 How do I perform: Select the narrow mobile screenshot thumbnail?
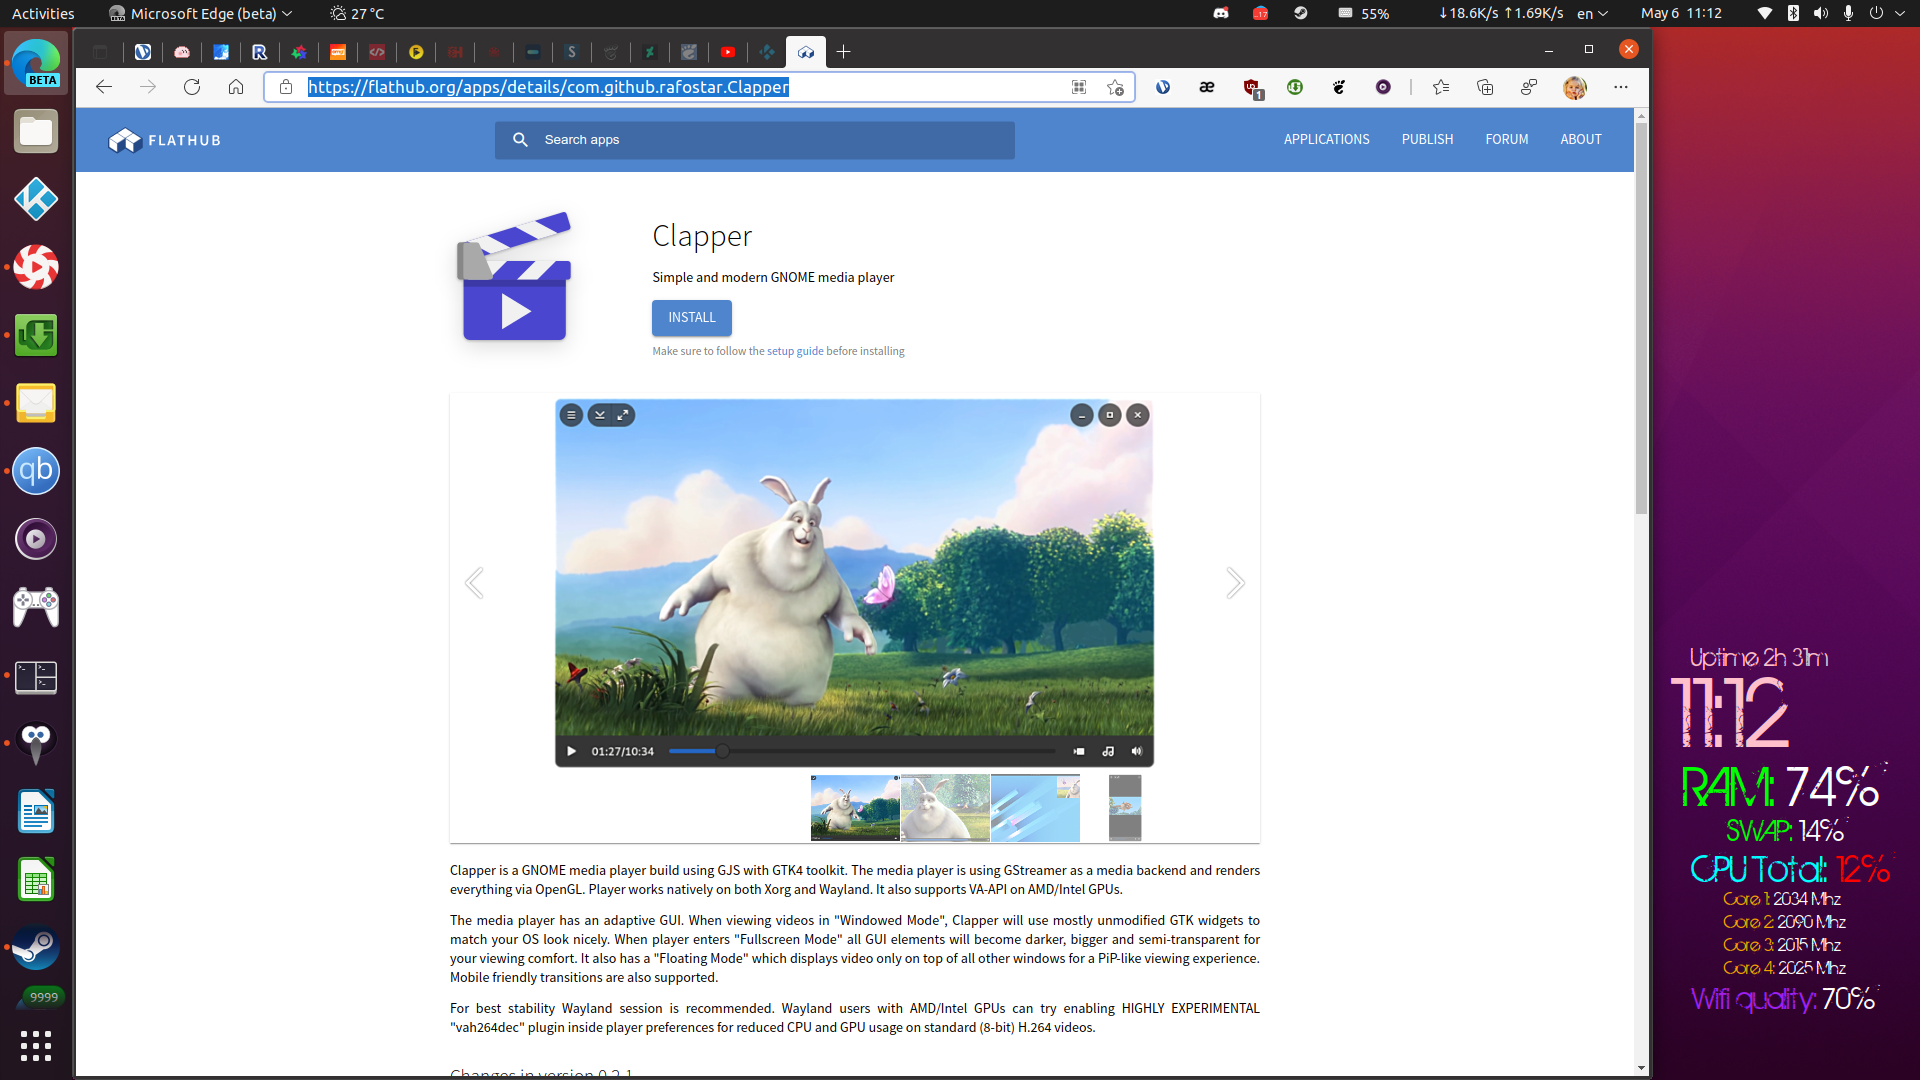click(x=1125, y=808)
